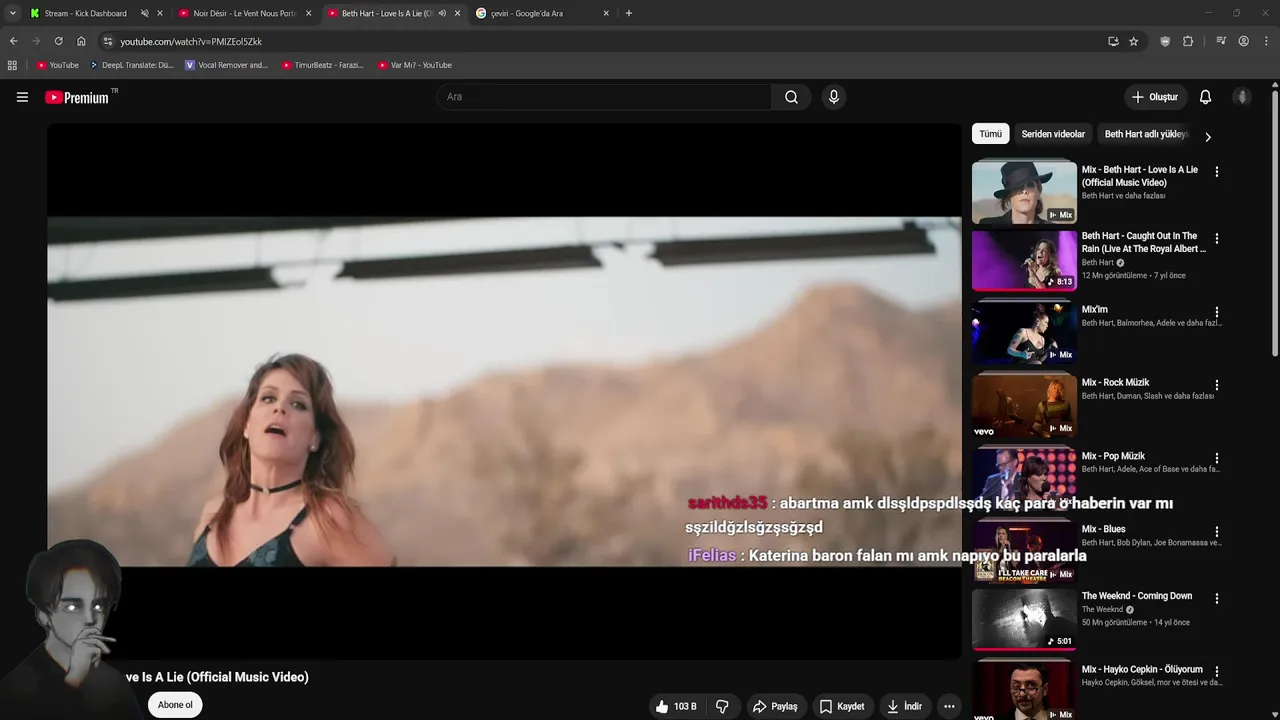Reload the current page
Image resolution: width=1280 pixels, height=720 pixels.
pyautogui.click(x=58, y=41)
